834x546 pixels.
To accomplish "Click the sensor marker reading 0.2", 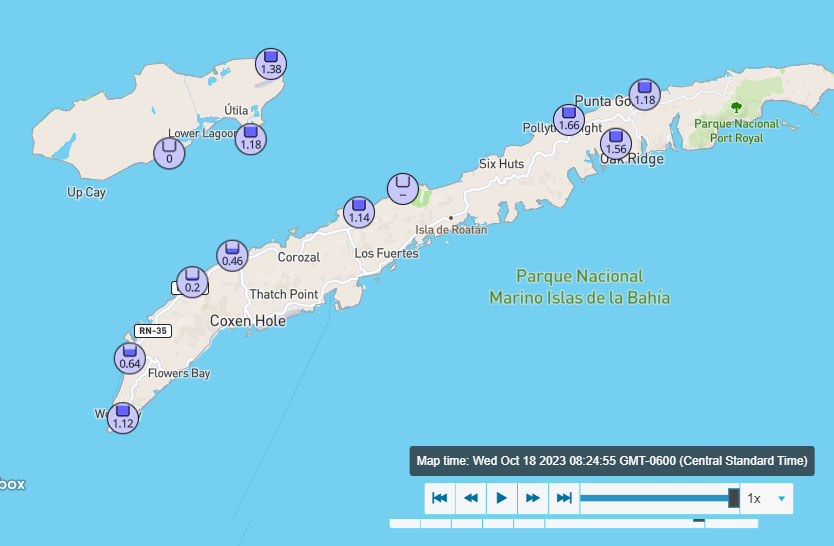I will 192,282.
